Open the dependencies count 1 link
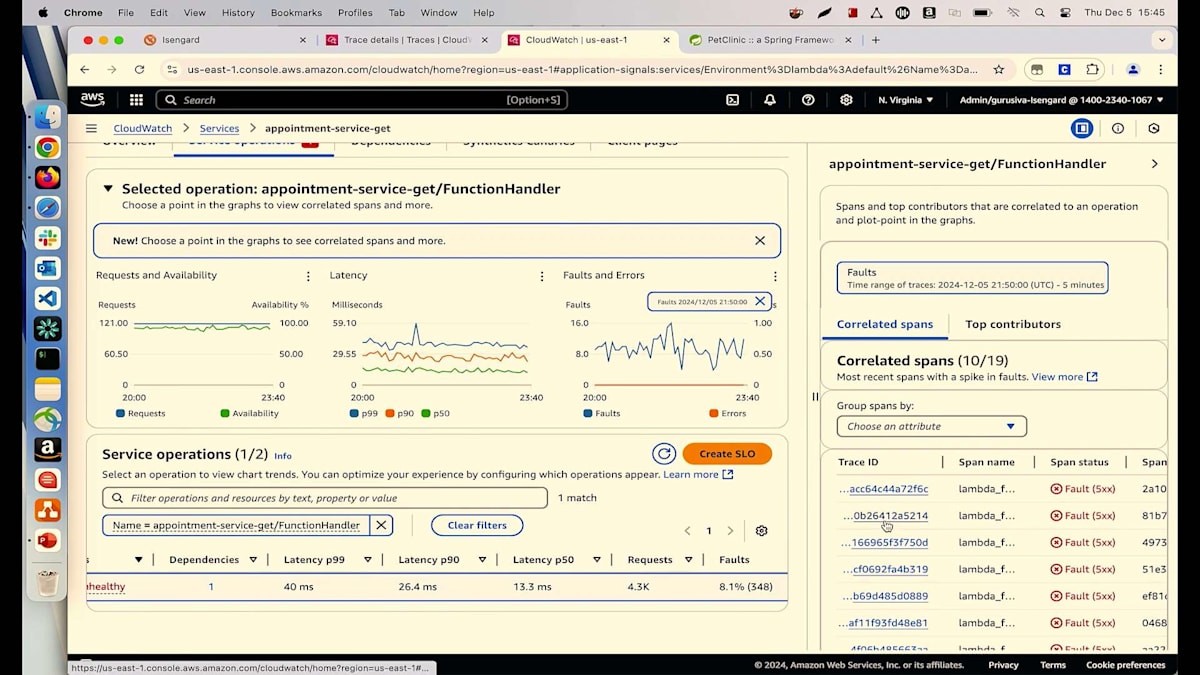The height and width of the screenshot is (675, 1200). pos(211,587)
